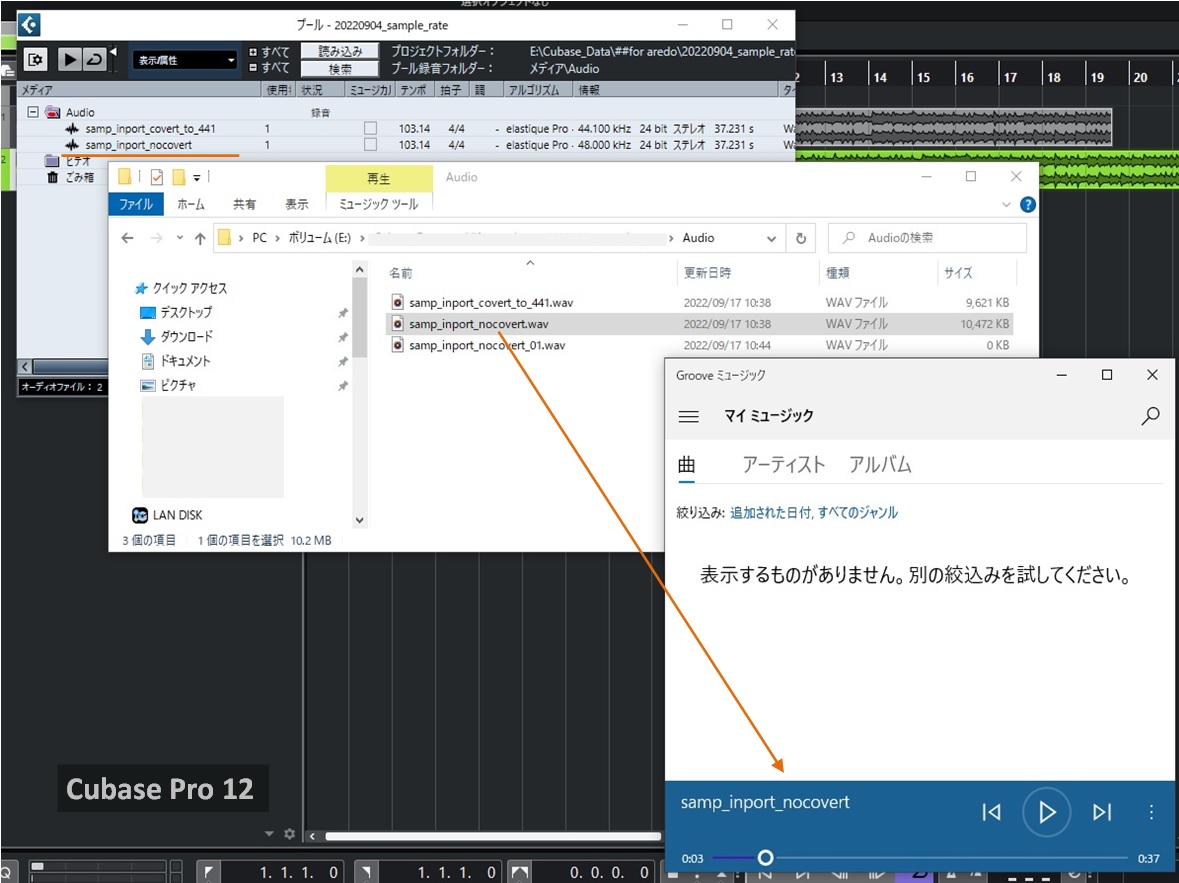This screenshot has width=1179, height=883.
Task: Open recent locations dropdown in Explorer
Action: 180,238
